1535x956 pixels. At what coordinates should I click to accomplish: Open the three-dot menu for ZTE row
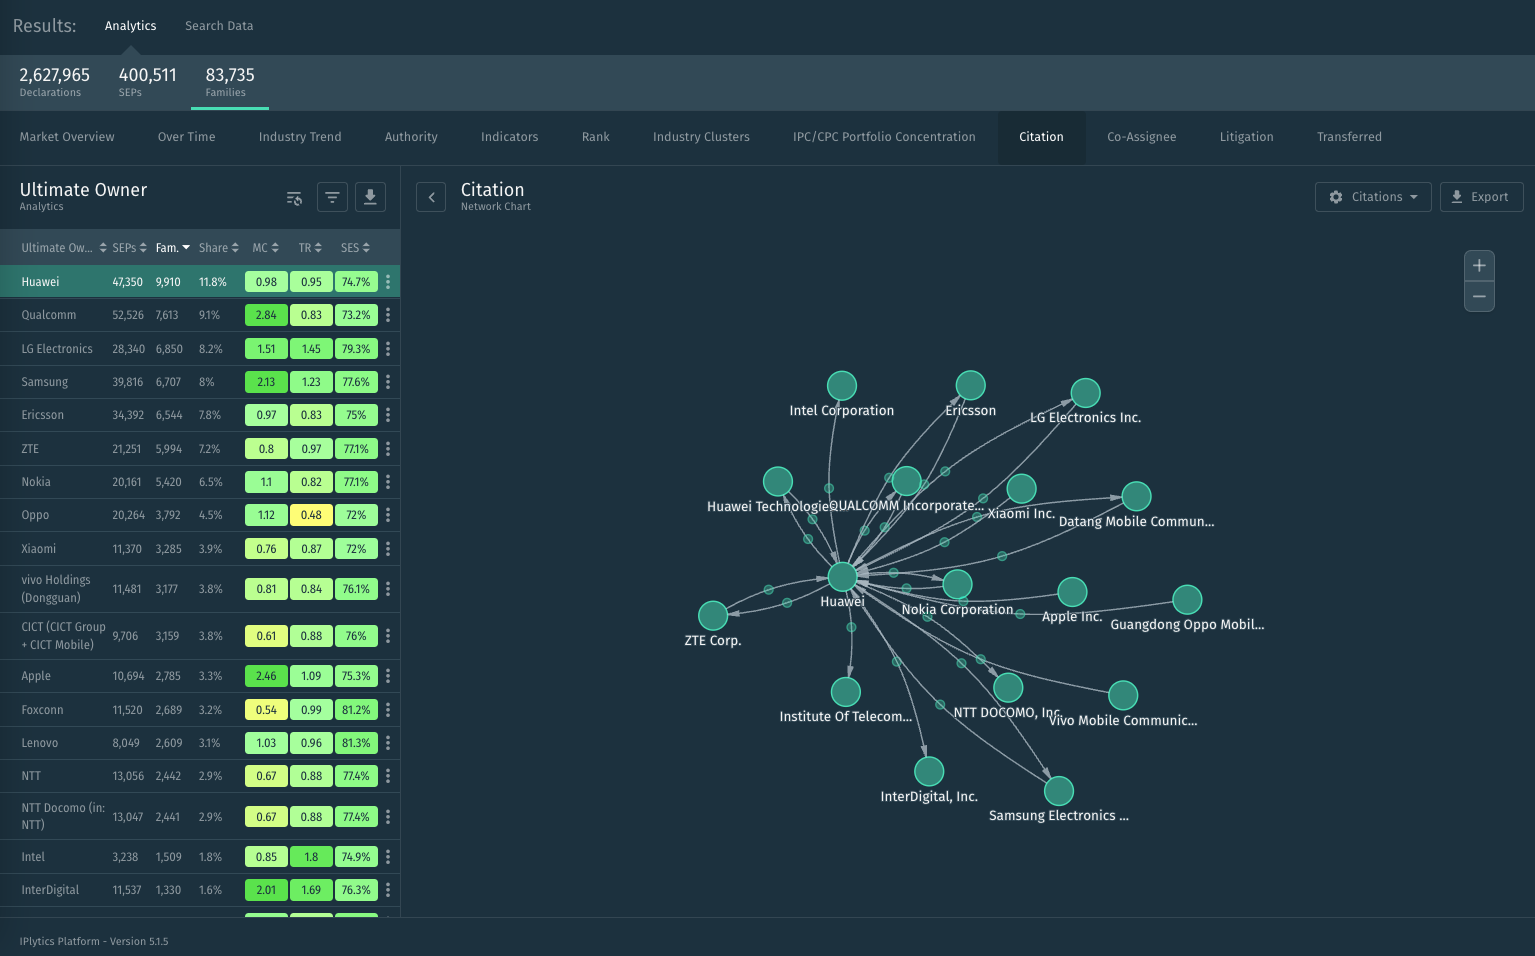click(388, 449)
